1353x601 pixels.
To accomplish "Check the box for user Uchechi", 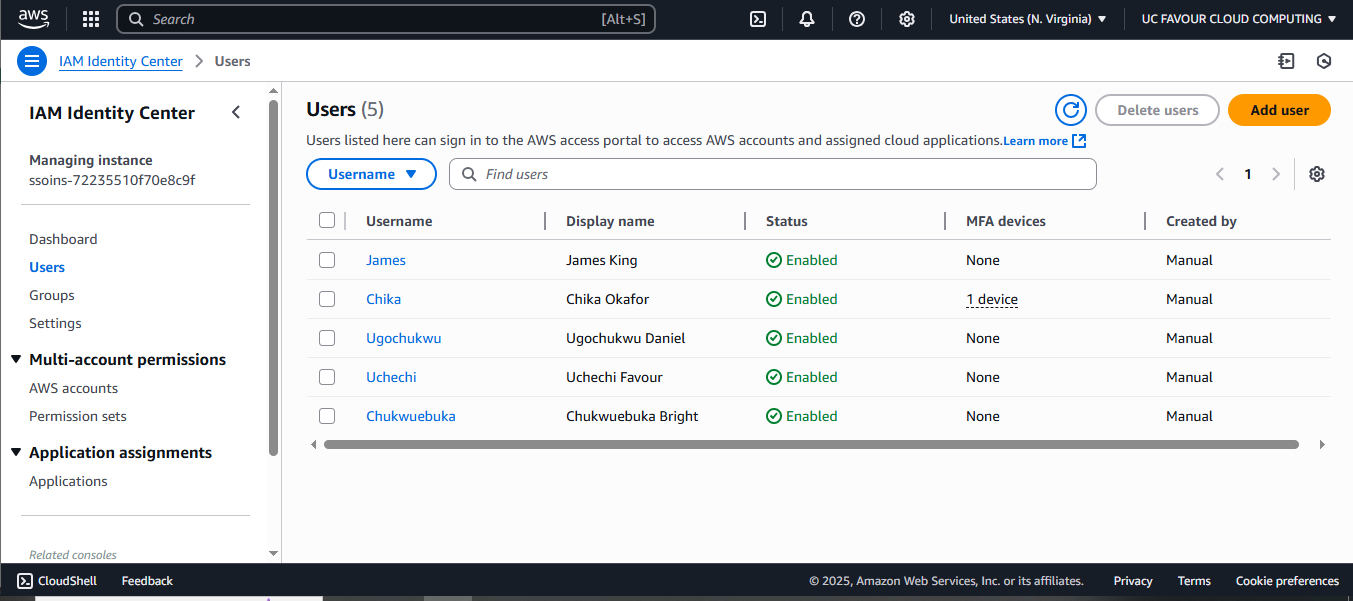I will pos(327,377).
